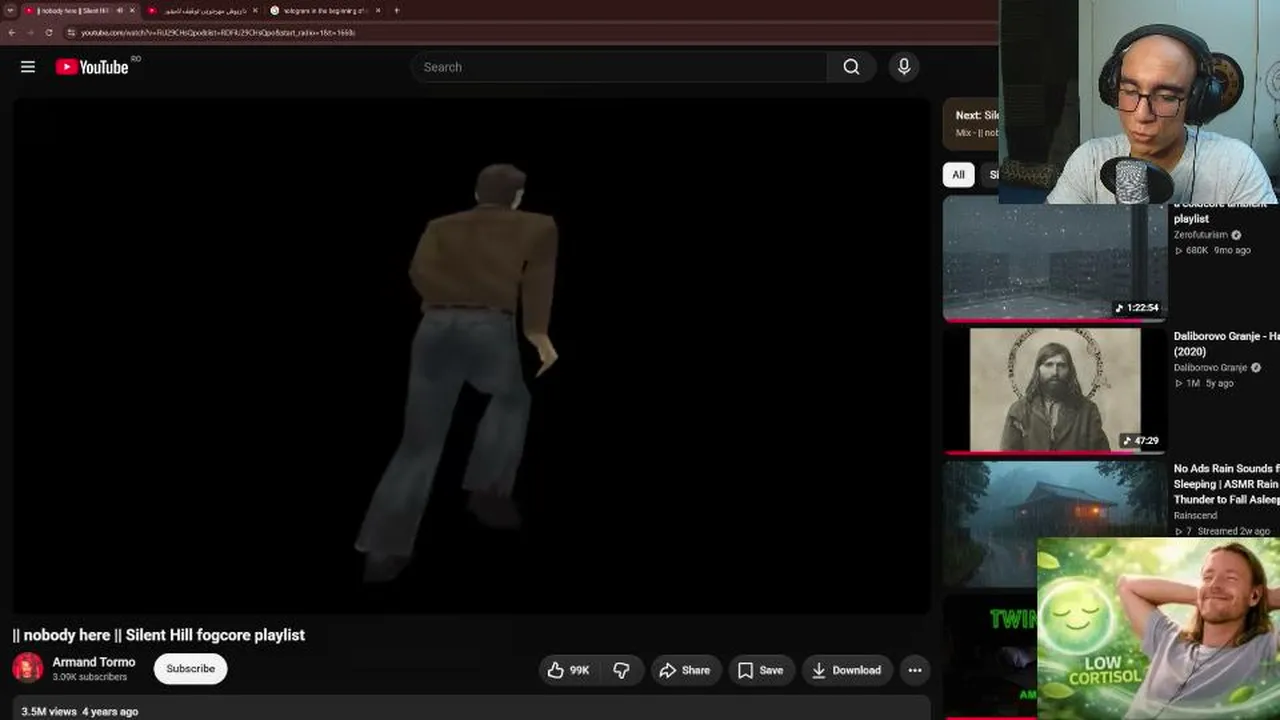Focus the YouTube Search field
1280x720 pixels.
619,67
